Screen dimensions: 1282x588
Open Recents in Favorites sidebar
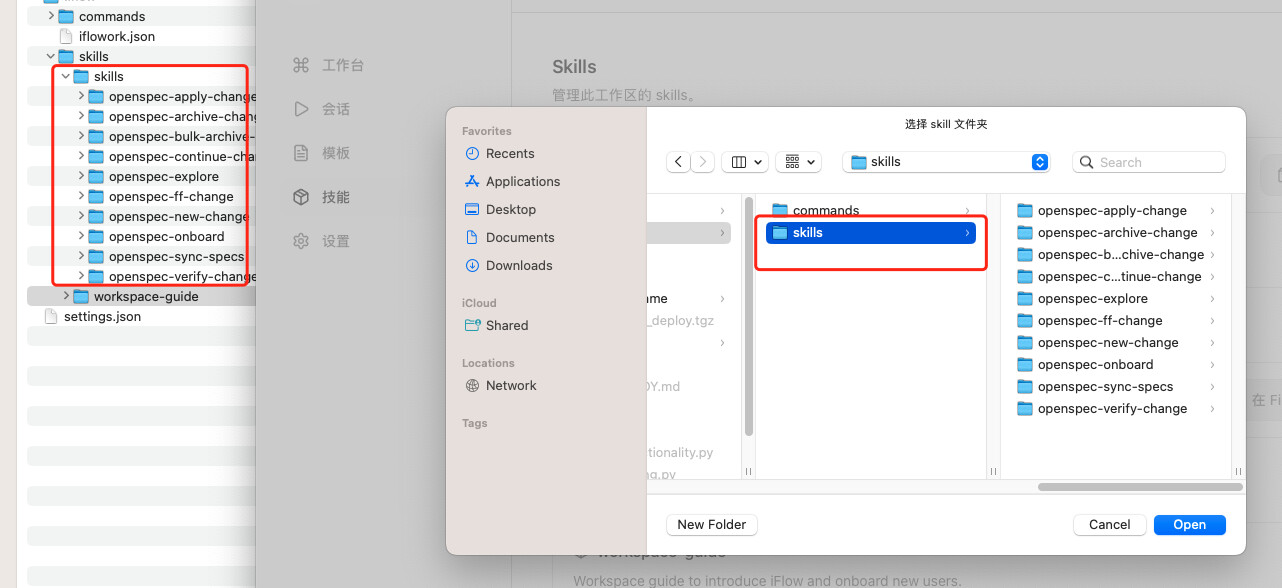point(510,154)
